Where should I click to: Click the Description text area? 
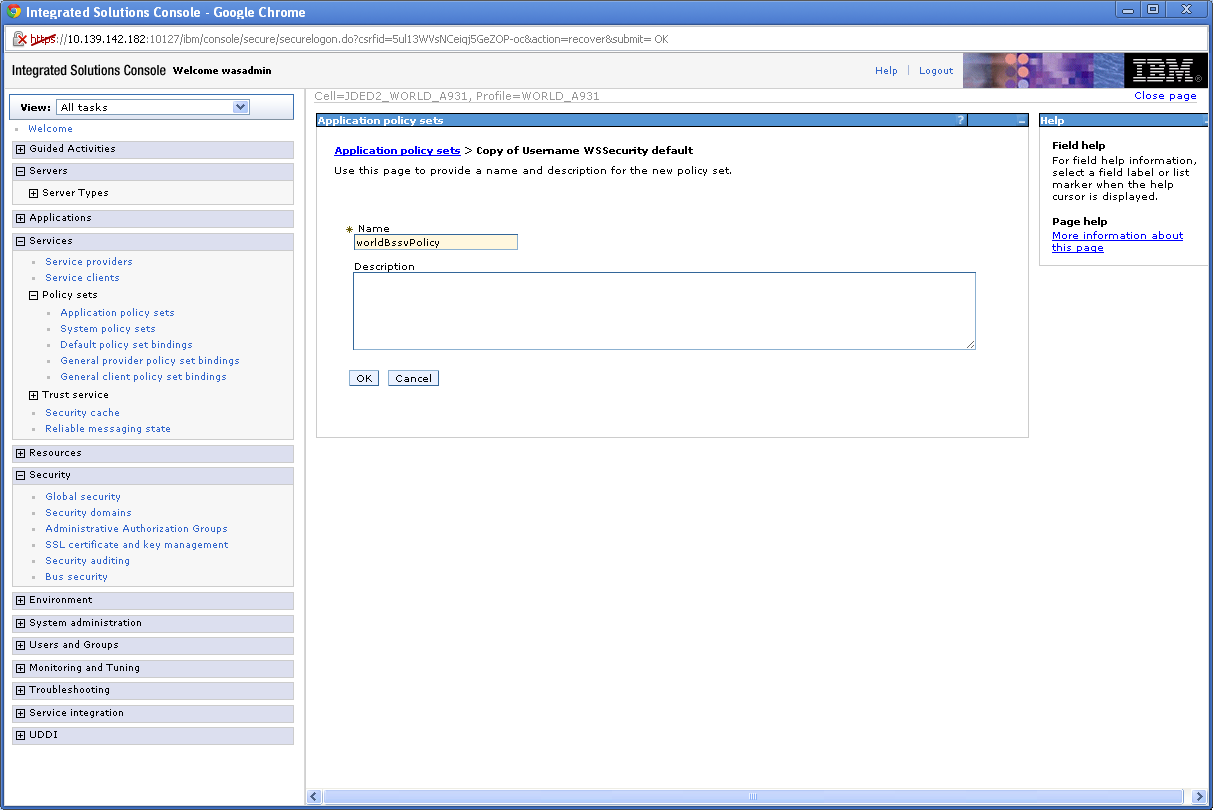coord(664,311)
